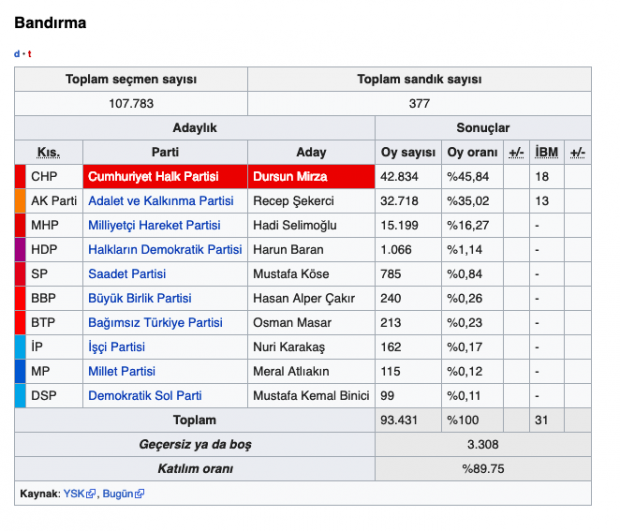Click the underlined İBM column header
The image size is (620, 531).
point(546,152)
